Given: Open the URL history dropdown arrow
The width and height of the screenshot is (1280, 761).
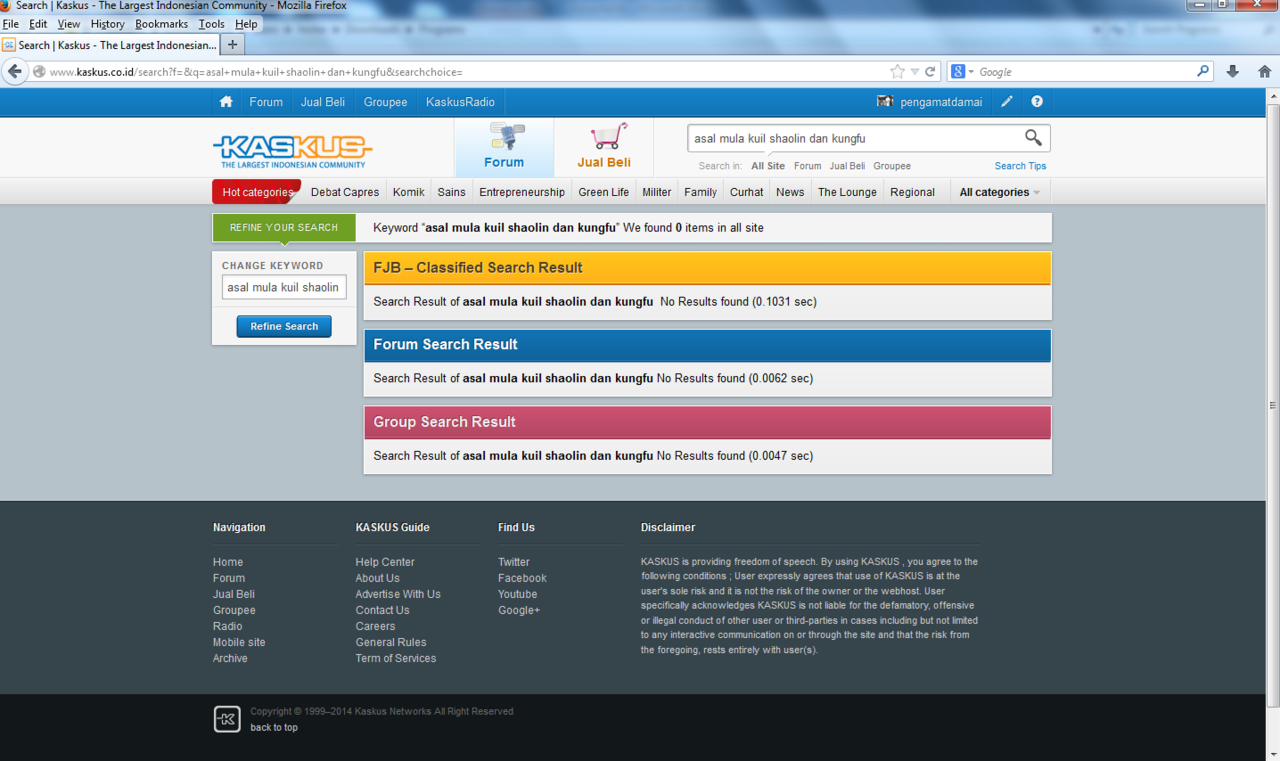Looking at the screenshot, I should pos(914,72).
